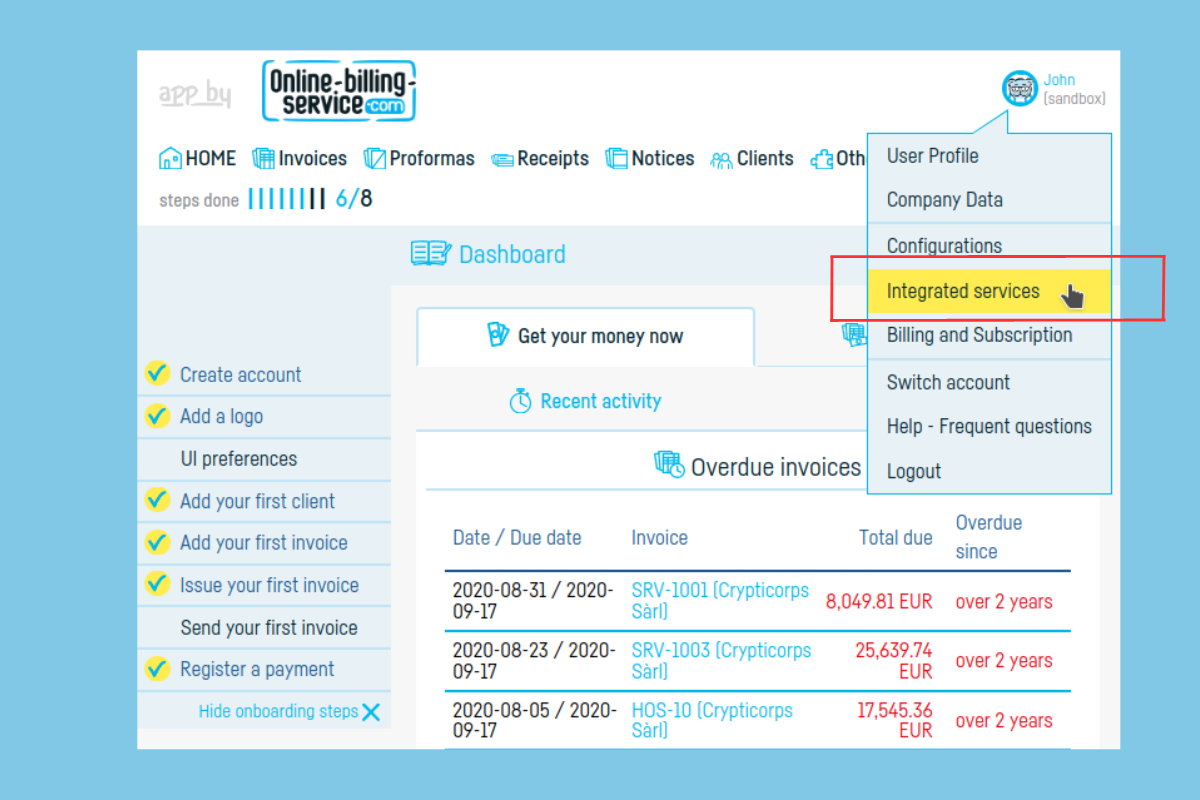Viewport: 1200px width, 800px height.
Task: Click the Create account checkmark
Action: pyautogui.click(x=157, y=374)
